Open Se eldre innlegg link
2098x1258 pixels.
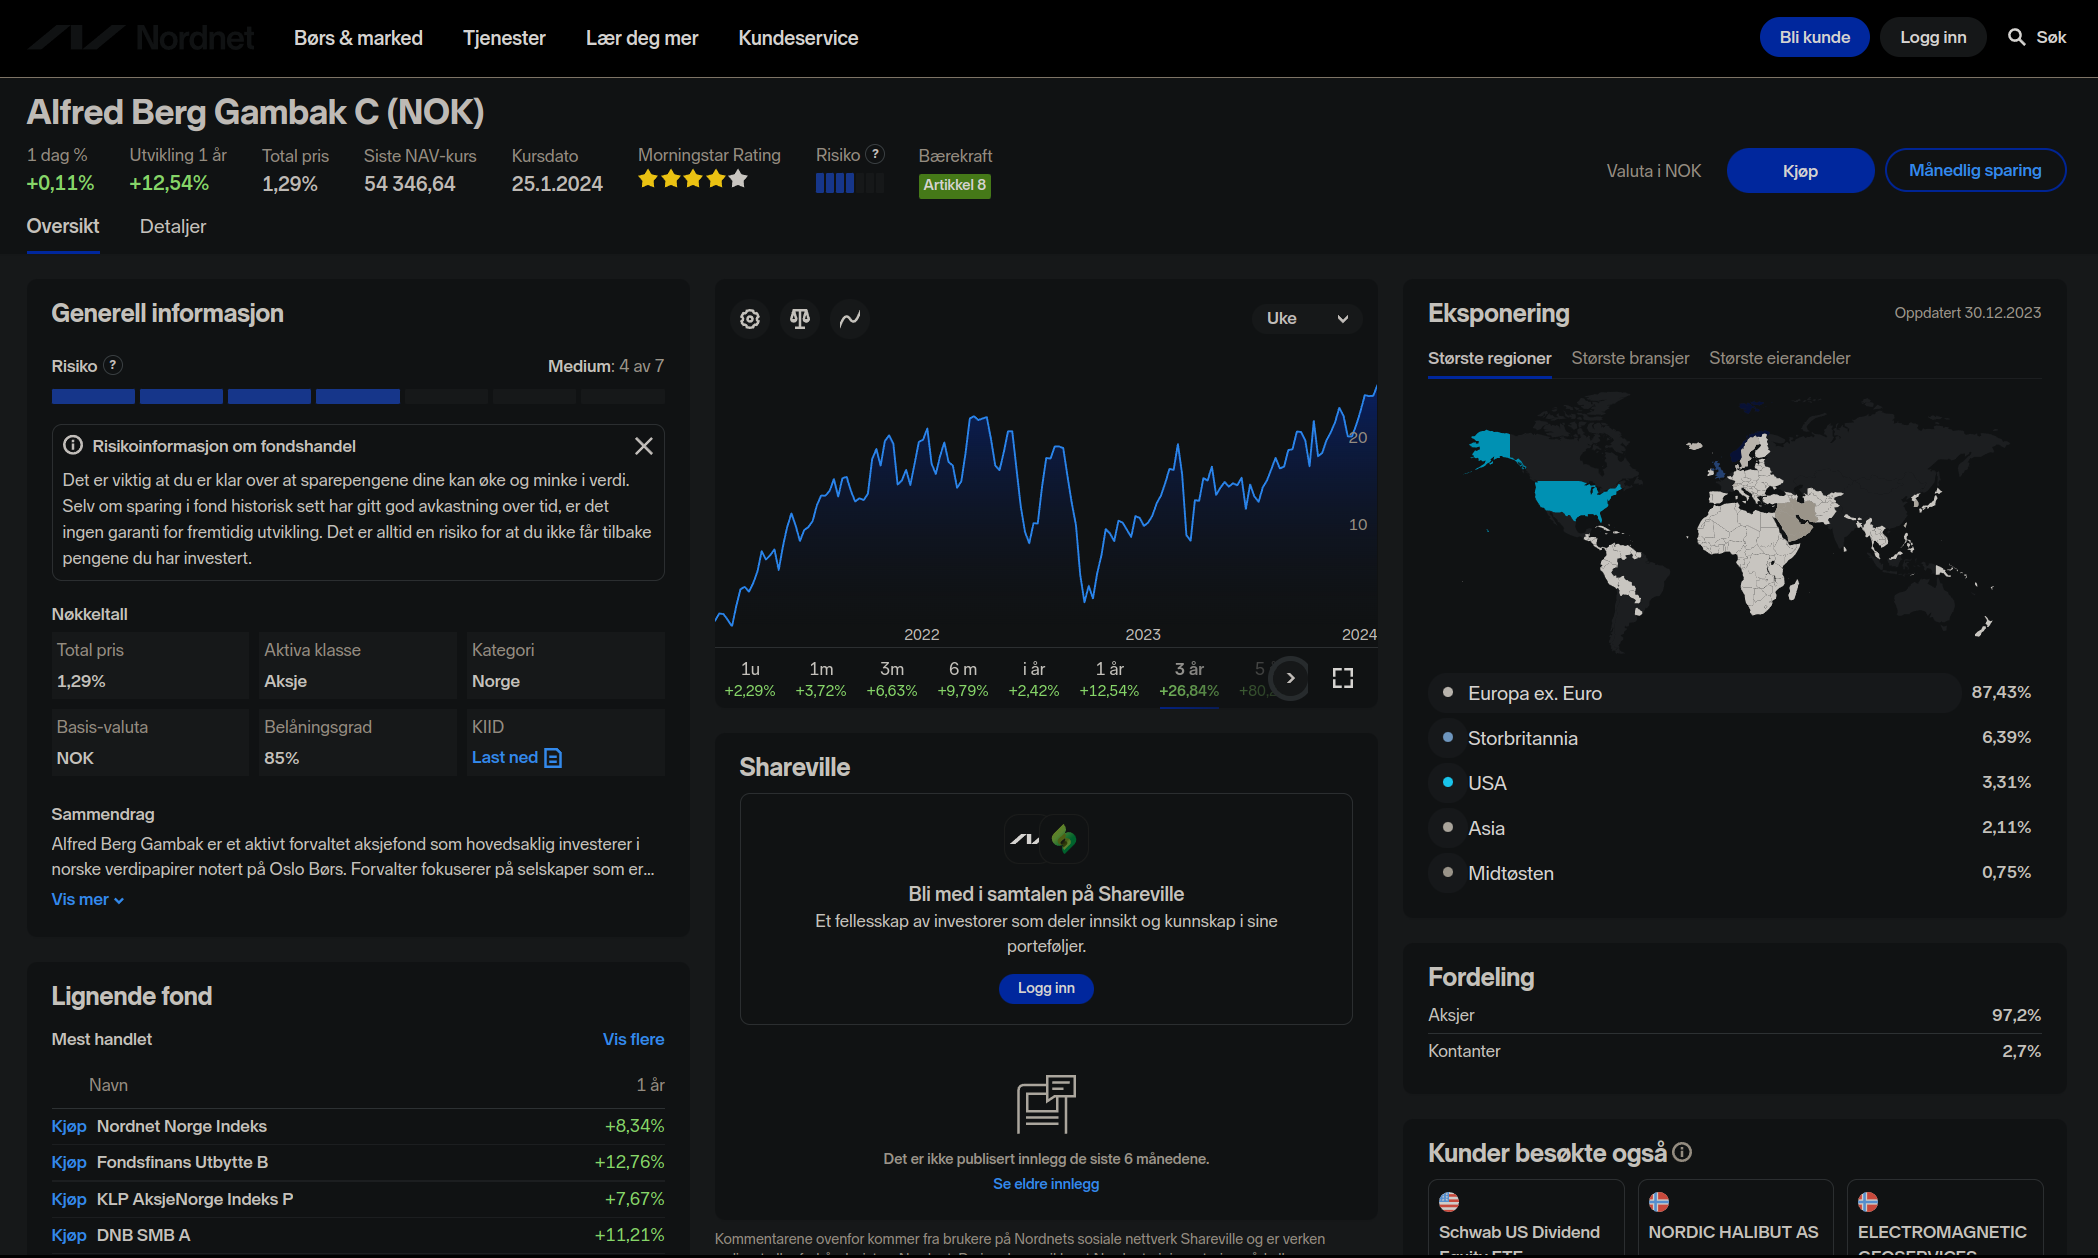click(1046, 1184)
